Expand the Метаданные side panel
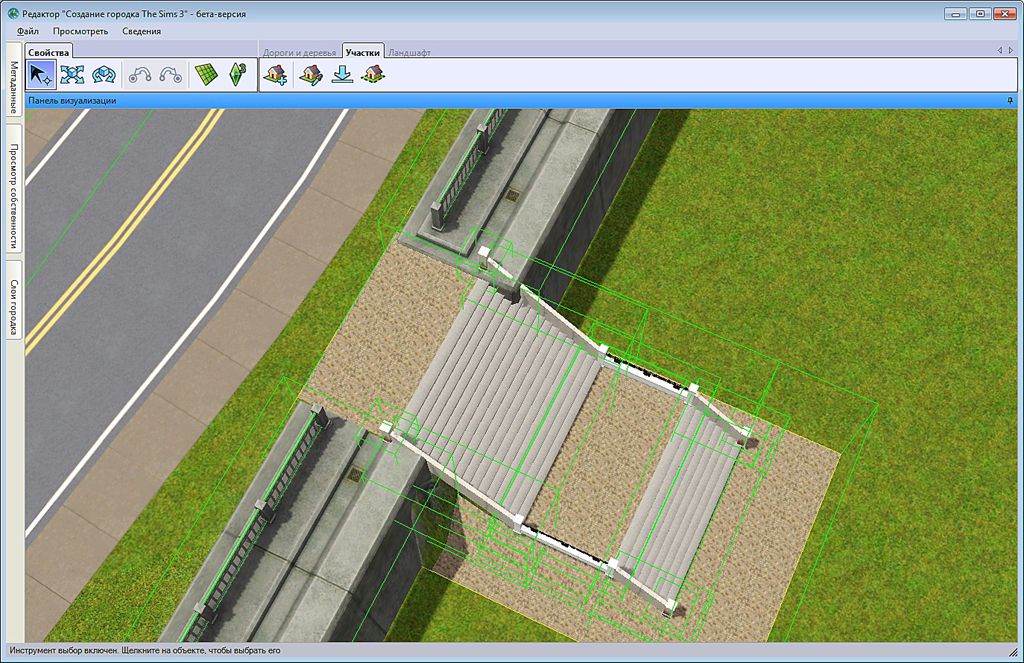 [x=14, y=87]
